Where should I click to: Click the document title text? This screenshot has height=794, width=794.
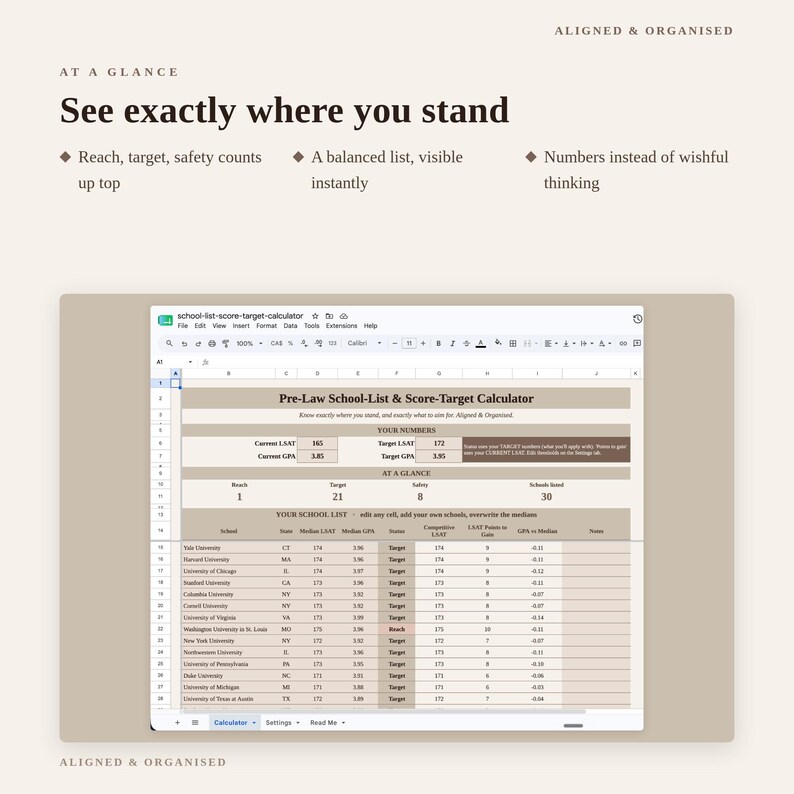(x=240, y=316)
